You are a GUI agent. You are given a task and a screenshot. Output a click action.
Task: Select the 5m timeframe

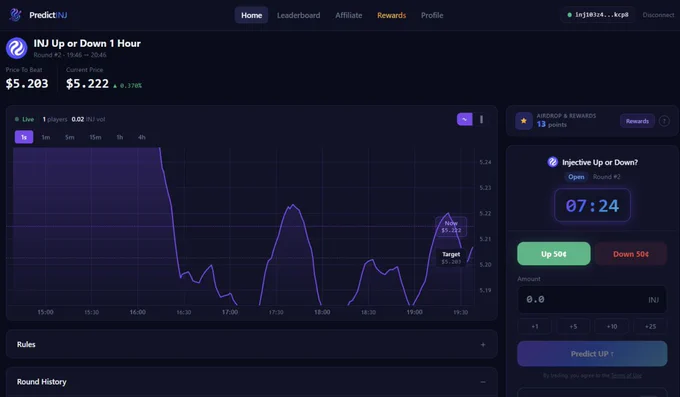point(69,137)
